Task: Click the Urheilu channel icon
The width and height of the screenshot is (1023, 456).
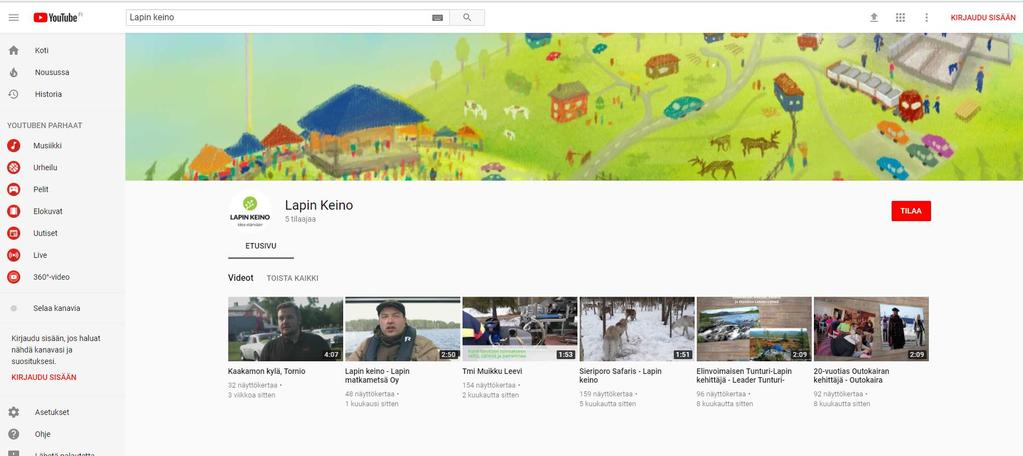Action: [x=14, y=168]
